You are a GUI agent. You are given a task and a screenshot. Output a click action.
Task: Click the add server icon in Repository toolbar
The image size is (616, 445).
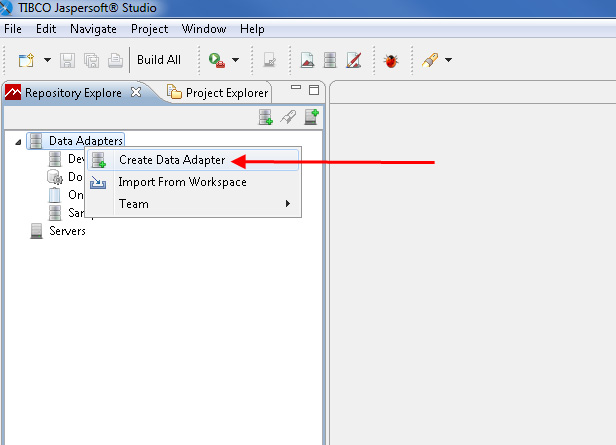[x=311, y=118]
